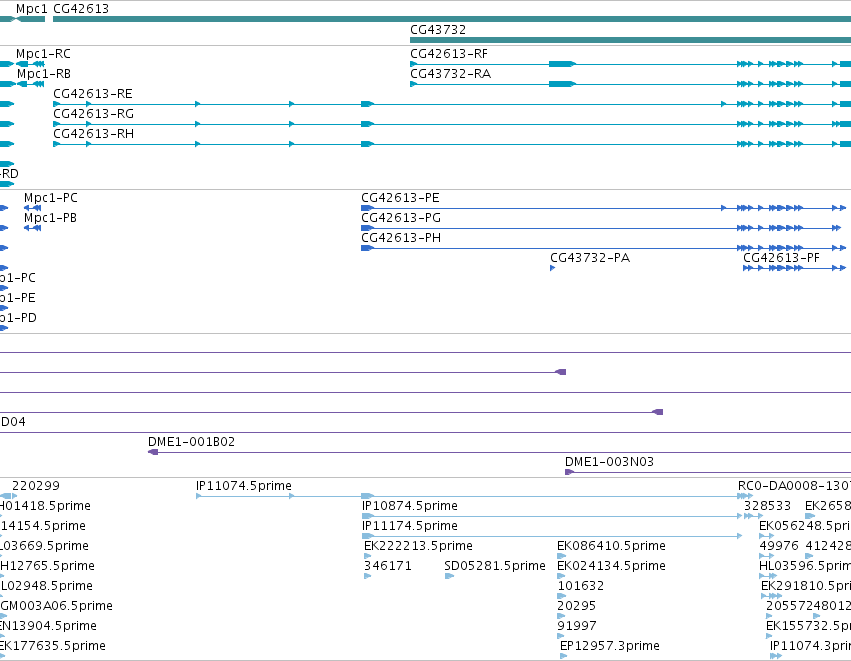The height and width of the screenshot is (661, 851).
Task: Open the Mpc1-RC transcript label
Action: 43,54
